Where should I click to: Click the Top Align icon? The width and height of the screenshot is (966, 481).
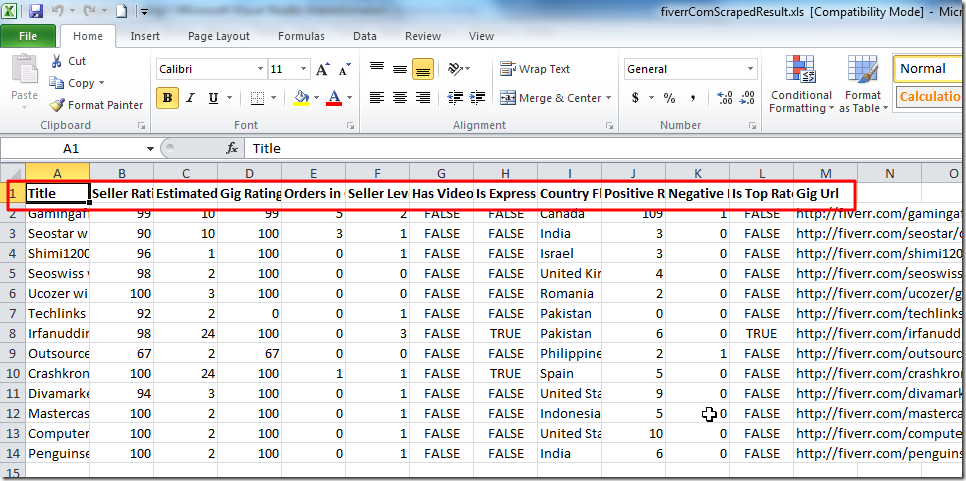[x=376, y=69]
